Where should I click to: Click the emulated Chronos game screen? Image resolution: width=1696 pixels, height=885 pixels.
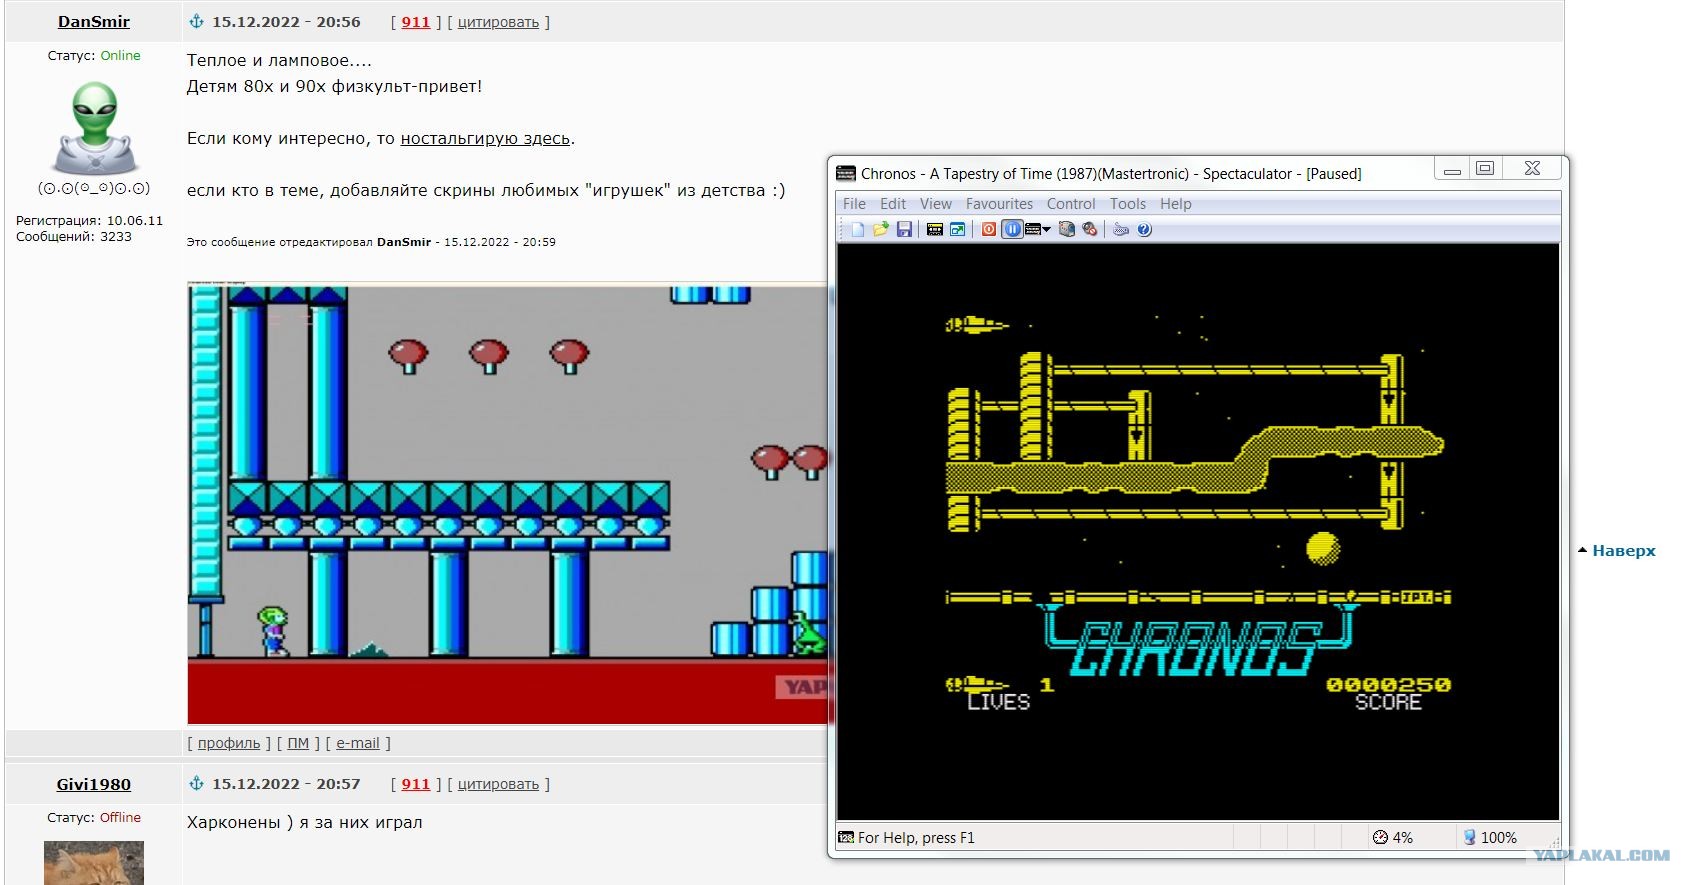[1198, 531]
